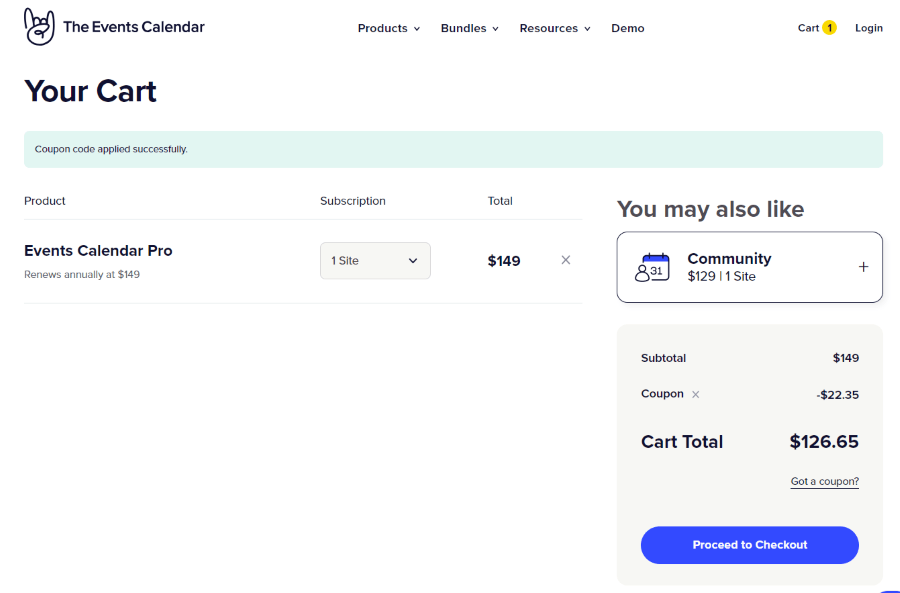Click the Got a coupon? link

click(825, 481)
